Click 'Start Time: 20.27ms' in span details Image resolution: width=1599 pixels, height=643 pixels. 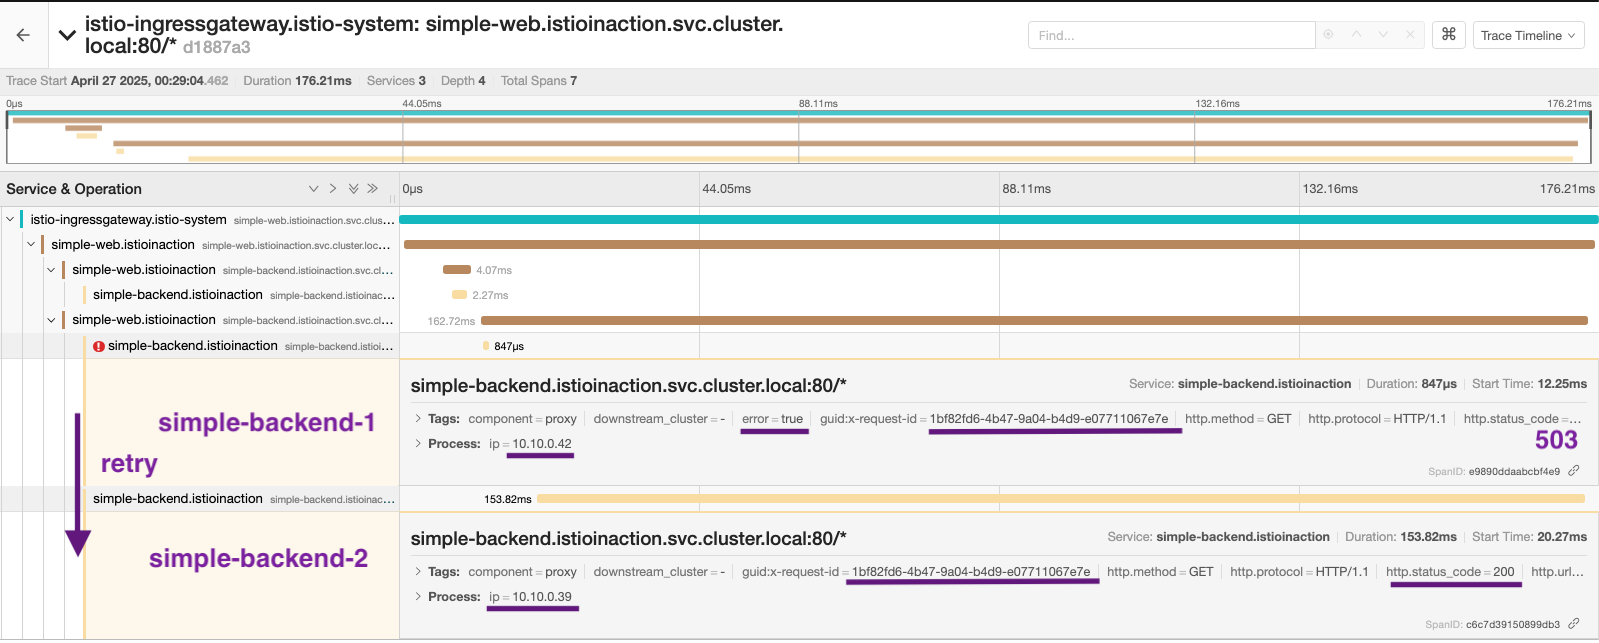(1529, 537)
